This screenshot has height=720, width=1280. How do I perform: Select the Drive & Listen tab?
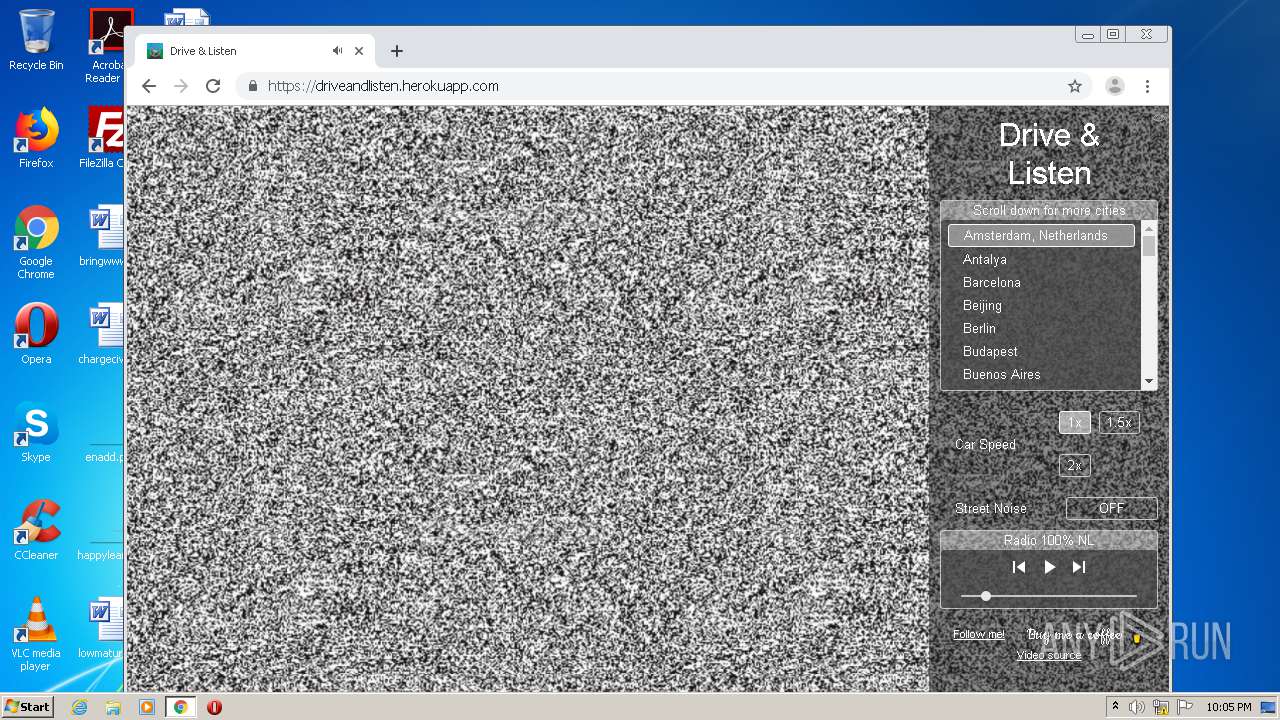point(255,51)
